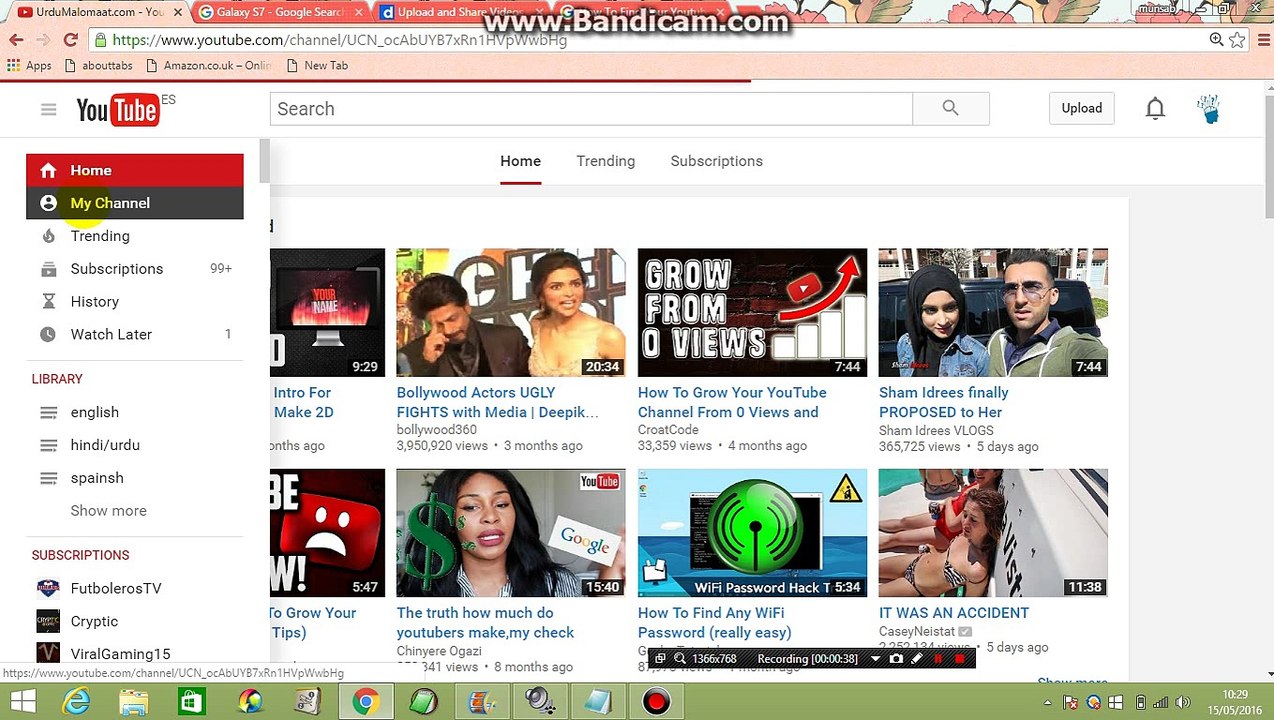This screenshot has height=720, width=1274.
Task: Open the Amazon.co.uk bookmark
Action: (208, 65)
